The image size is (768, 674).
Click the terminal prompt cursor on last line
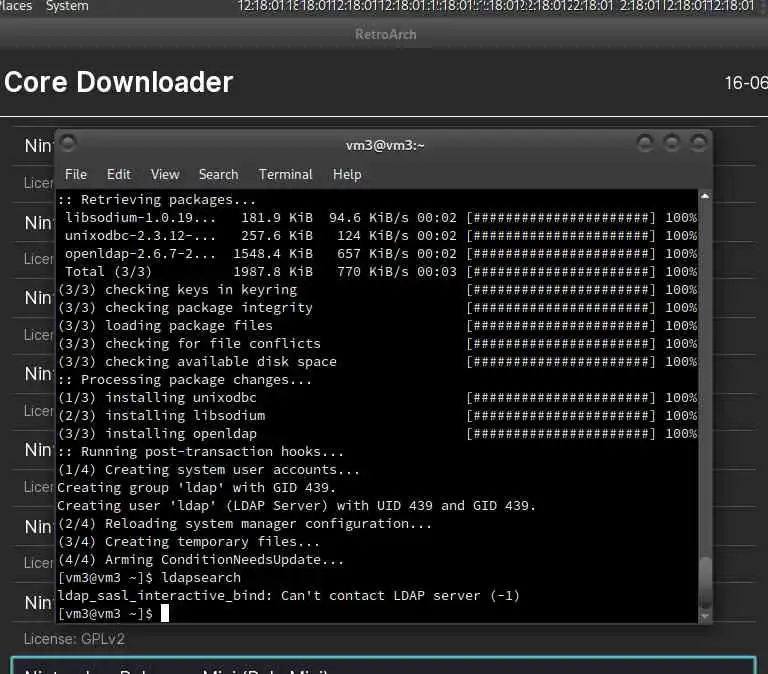coord(165,613)
